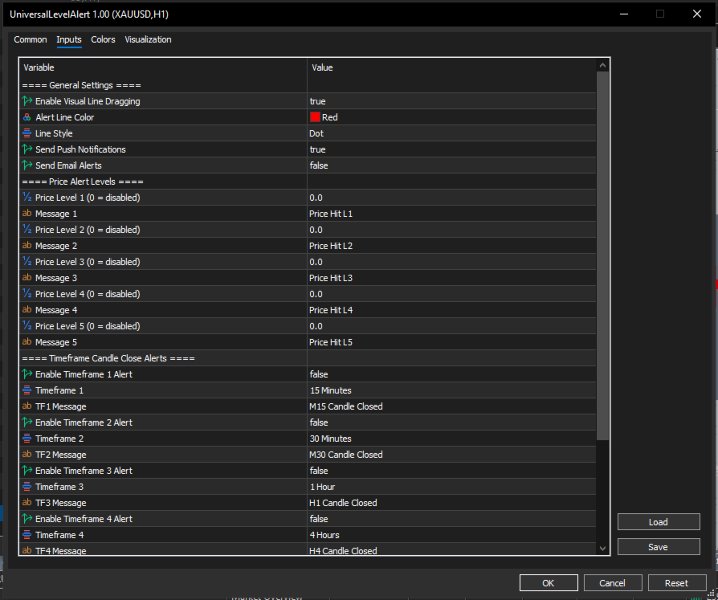The width and height of the screenshot is (718, 600).
Task: Select the General Settings separator row
Action: [308, 85]
